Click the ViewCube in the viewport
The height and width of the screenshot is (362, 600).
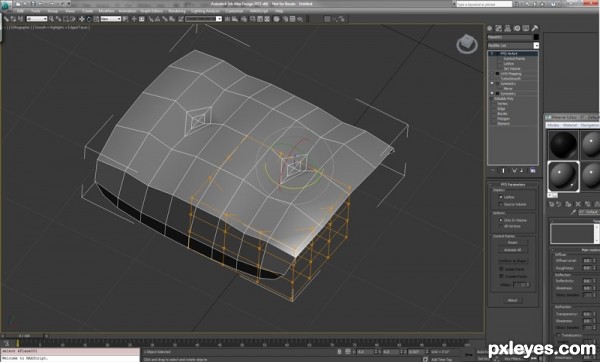(467, 44)
